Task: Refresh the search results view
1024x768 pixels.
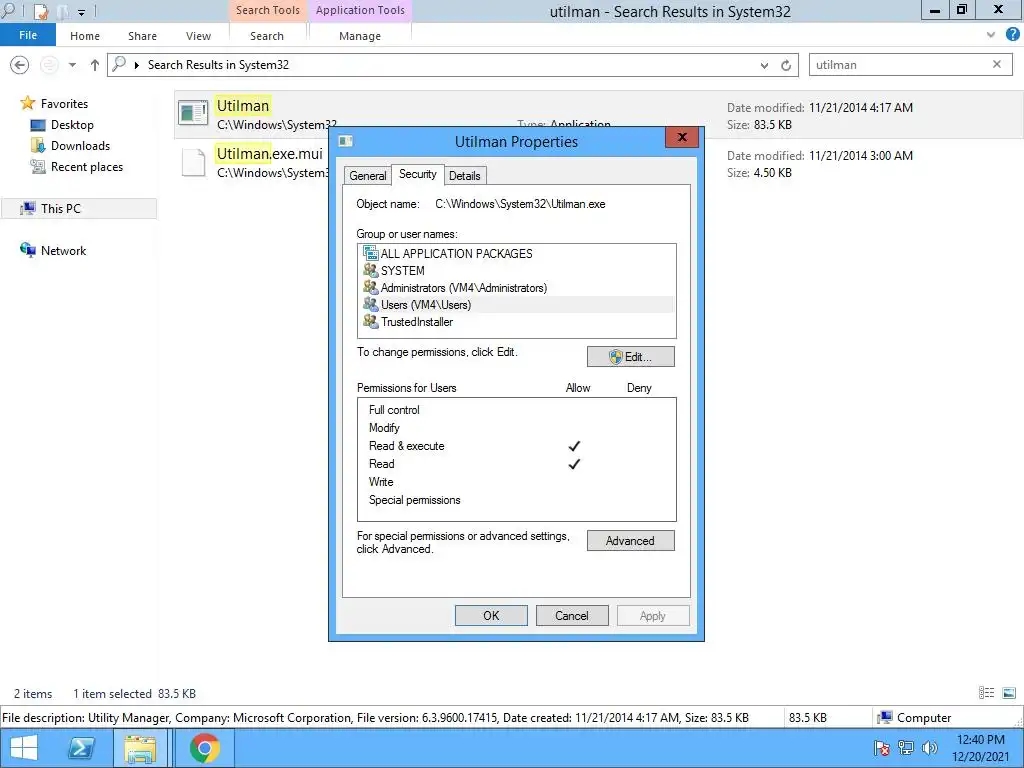Action: click(x=786, y=65)
